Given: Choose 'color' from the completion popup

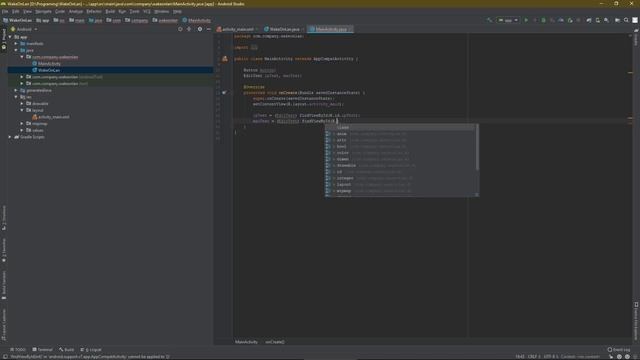Looking at the screenshot, I should click(x=400, y=153).
